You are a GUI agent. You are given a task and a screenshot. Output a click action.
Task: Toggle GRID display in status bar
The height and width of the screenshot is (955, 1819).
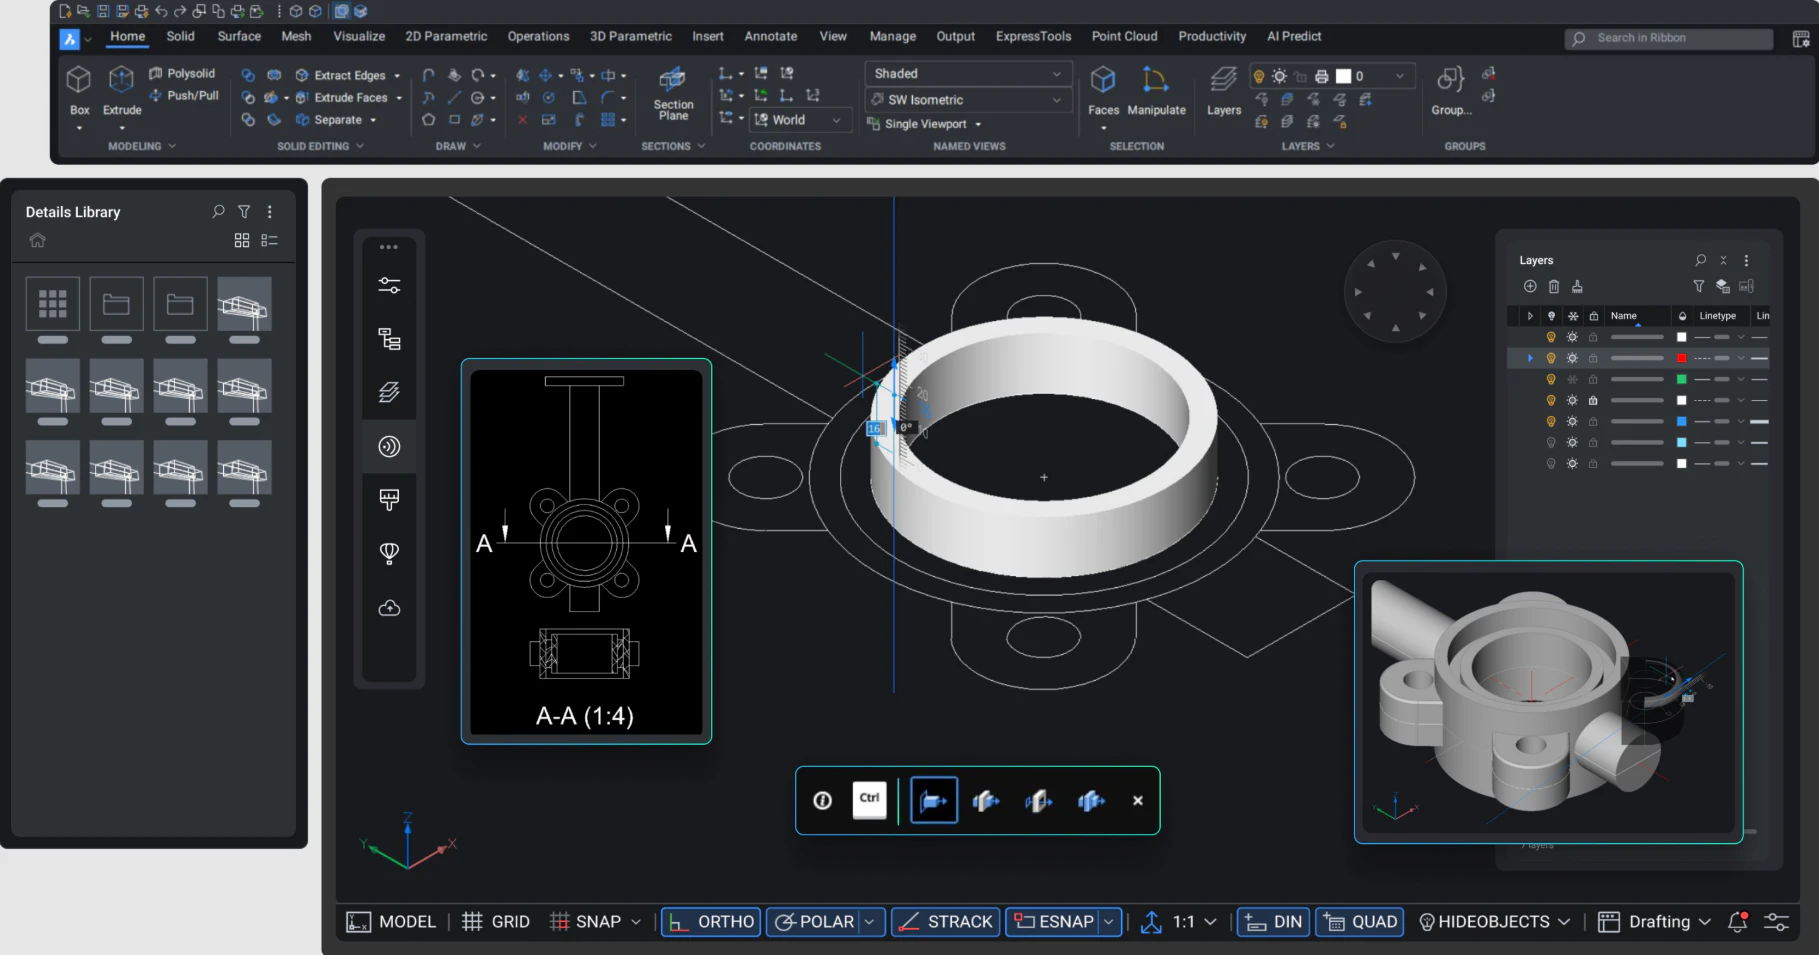pyautogui.click(x=496, y=922)
